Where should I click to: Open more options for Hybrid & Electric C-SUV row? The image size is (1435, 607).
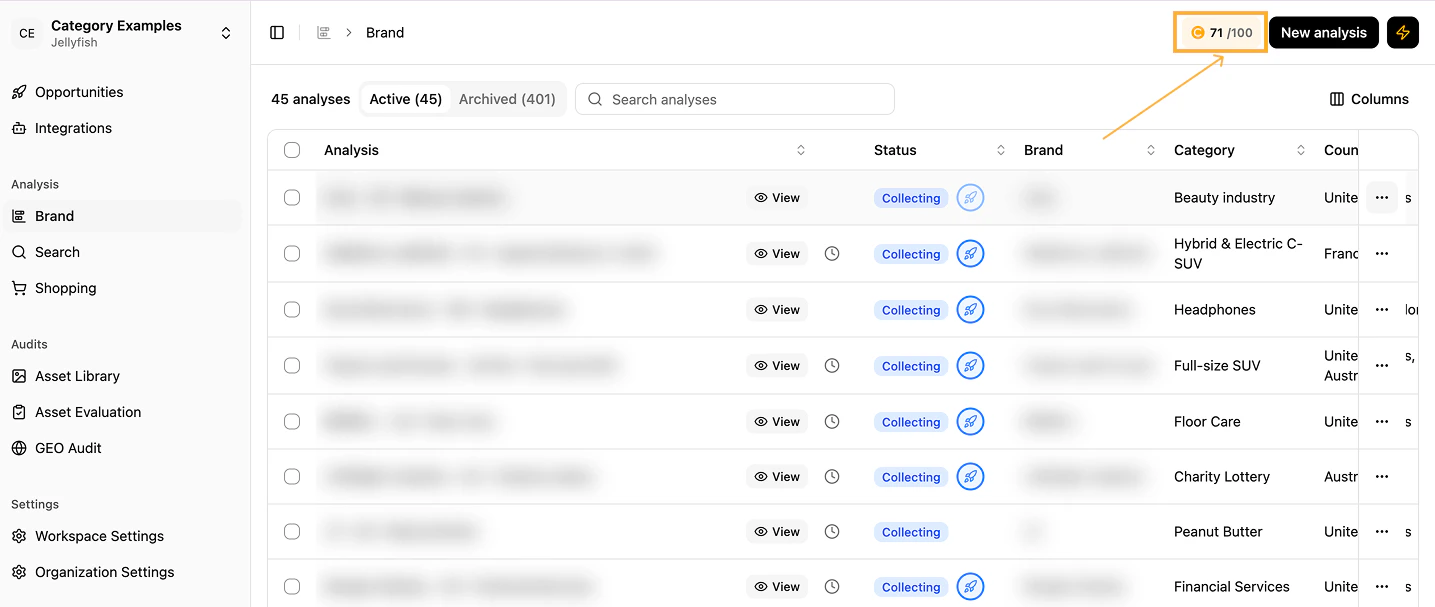click(x=1382, y=254)
